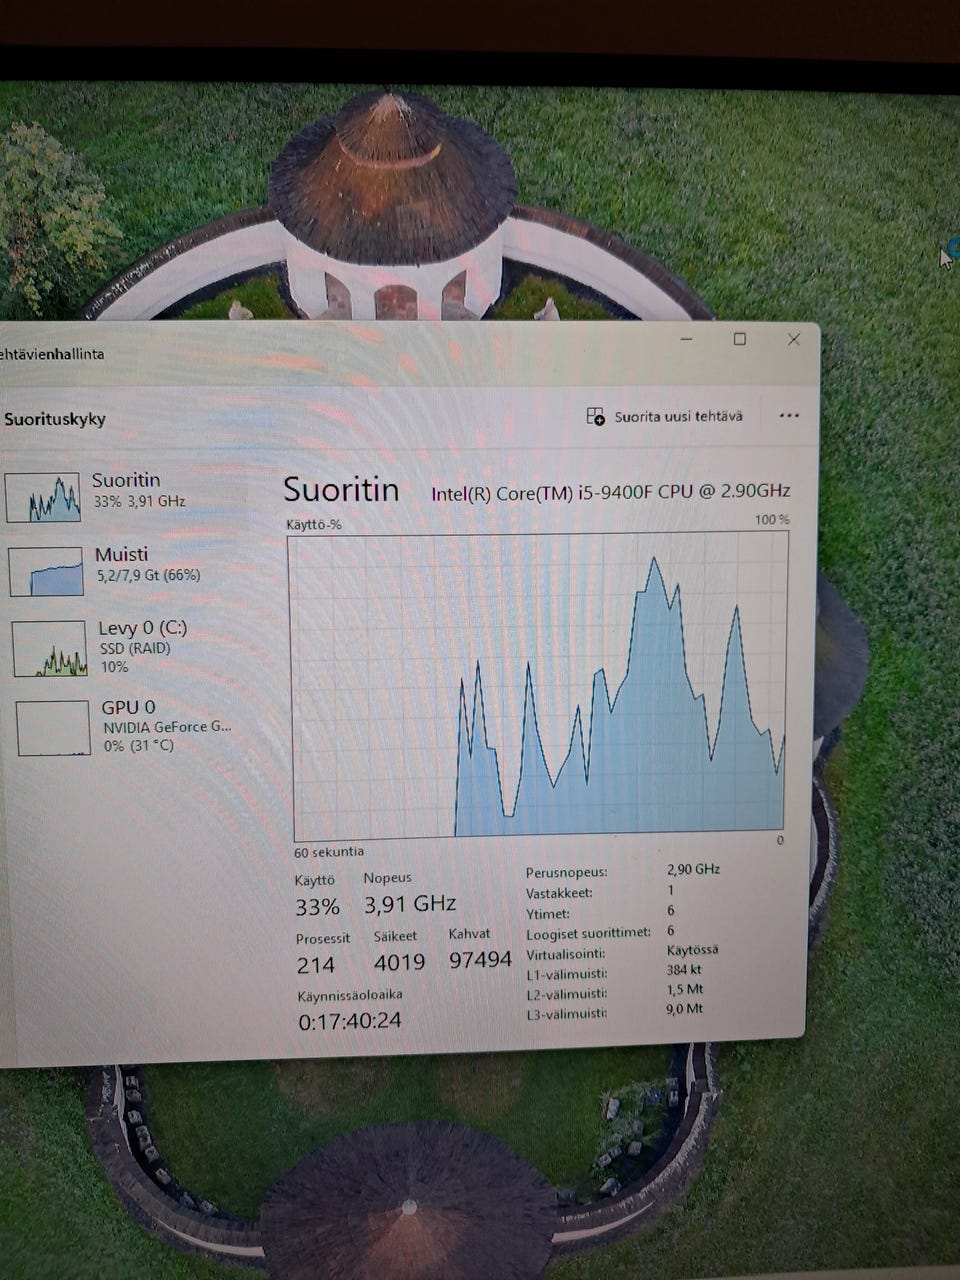Click the 214 Prosessit value
This screenshot has width=960, height=1280.
coord(316,965)
